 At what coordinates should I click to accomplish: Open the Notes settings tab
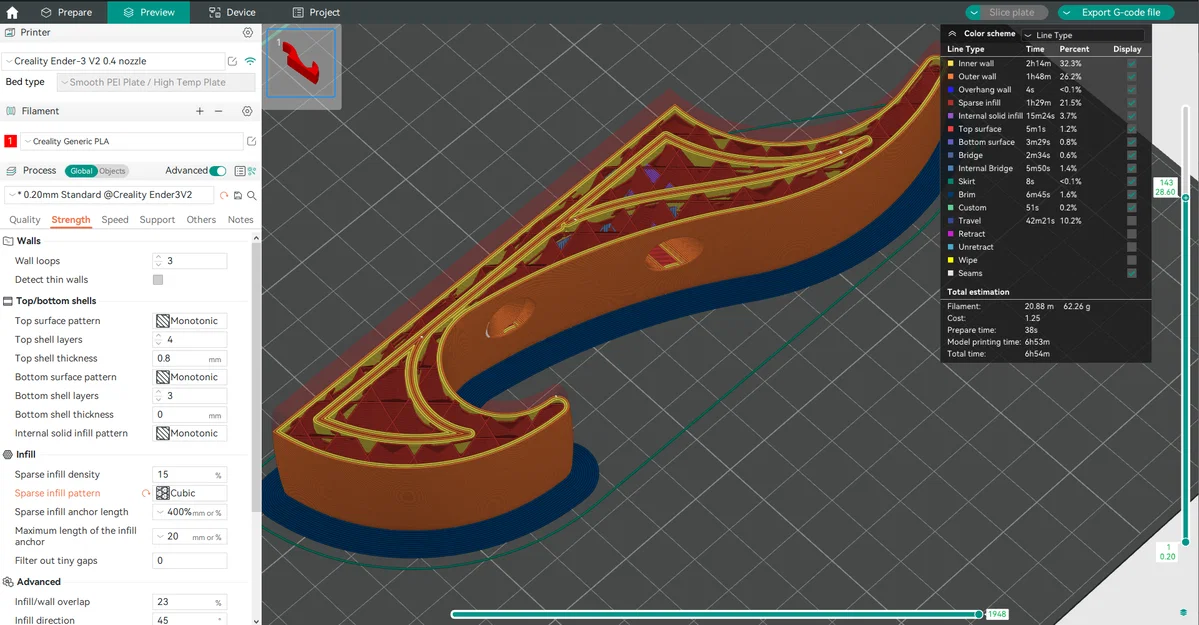pyautogui.click(x=240, y=220)
